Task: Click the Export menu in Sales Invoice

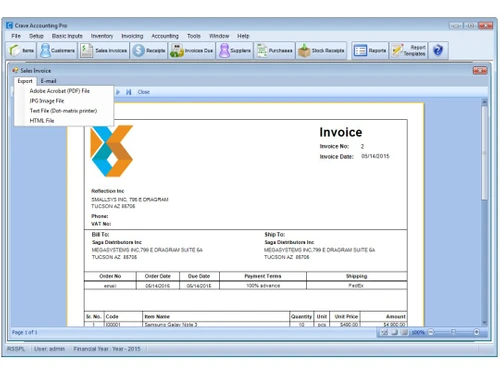Action: tap(25, 81)
